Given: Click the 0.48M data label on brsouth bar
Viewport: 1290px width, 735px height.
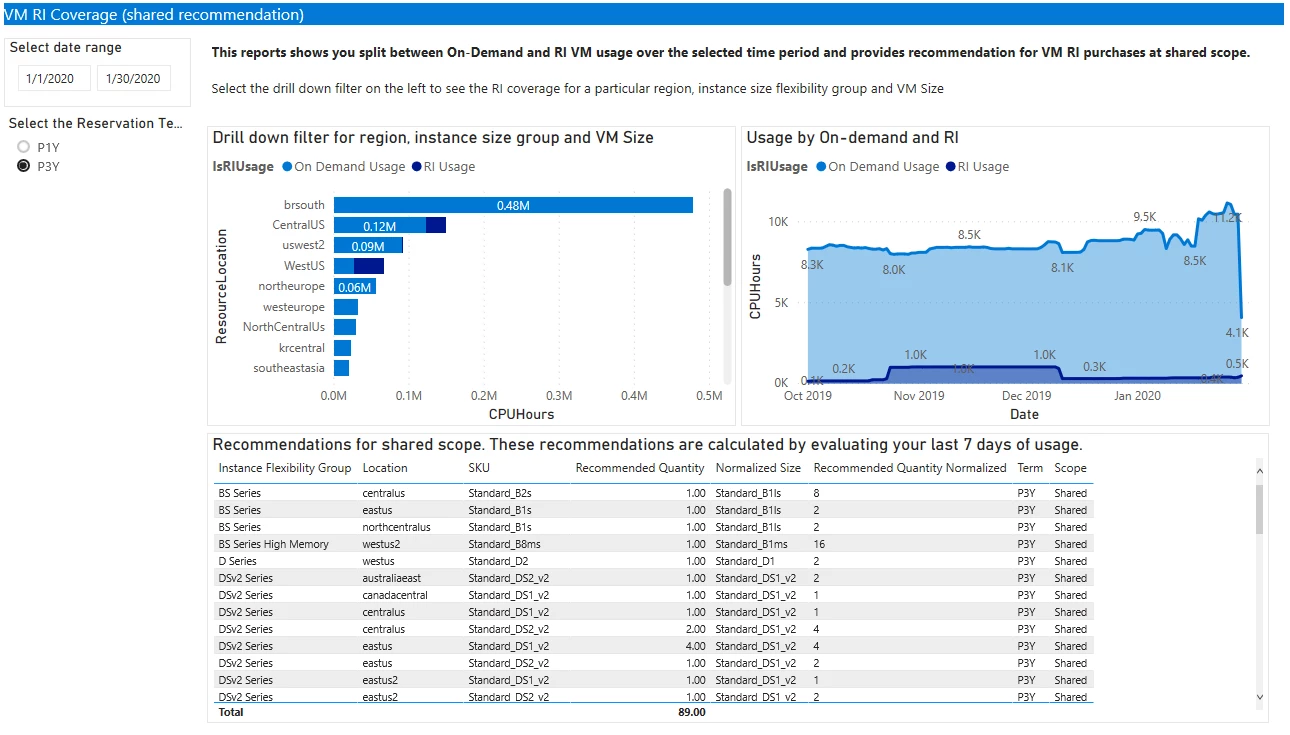Looking at the screenshot, I should (x=513, y=205).
